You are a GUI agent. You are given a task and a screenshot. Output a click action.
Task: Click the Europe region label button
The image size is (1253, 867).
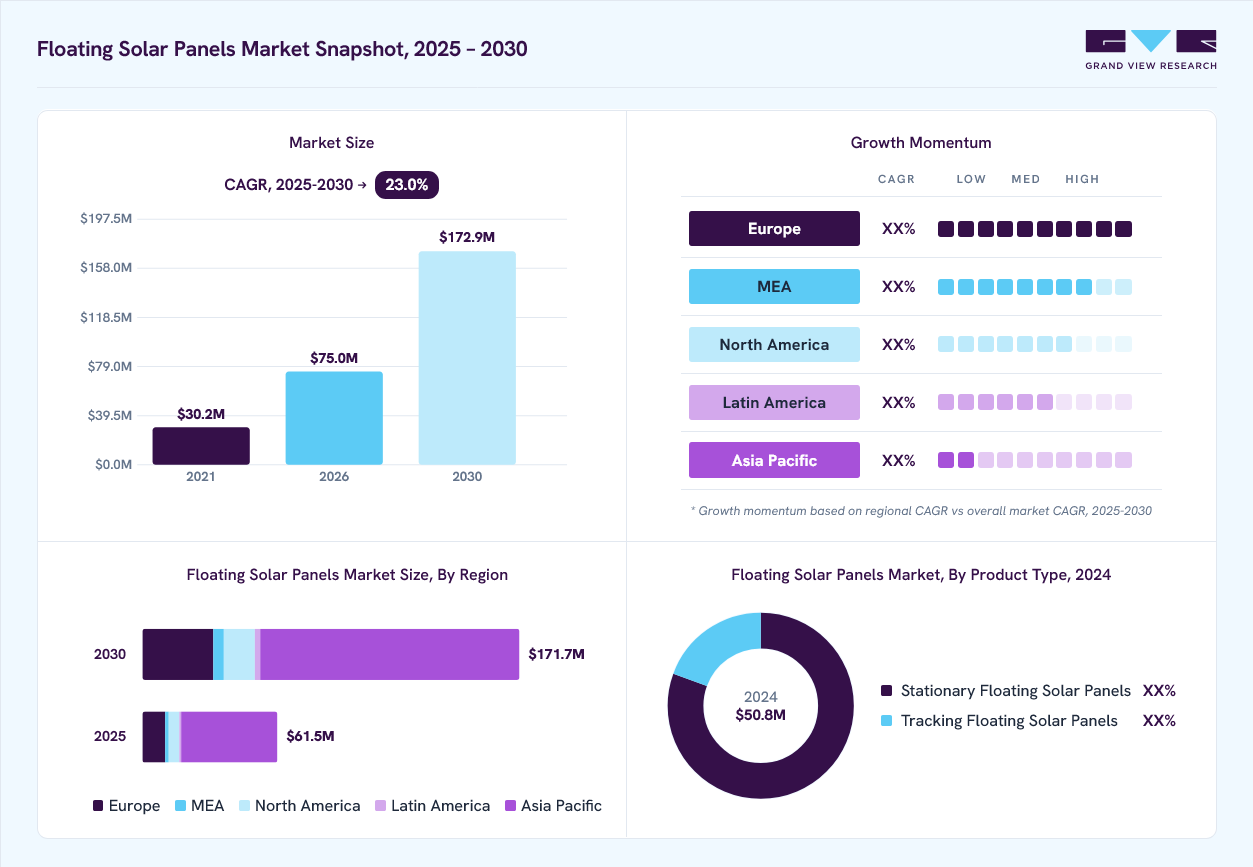click(x=774, y=228)
